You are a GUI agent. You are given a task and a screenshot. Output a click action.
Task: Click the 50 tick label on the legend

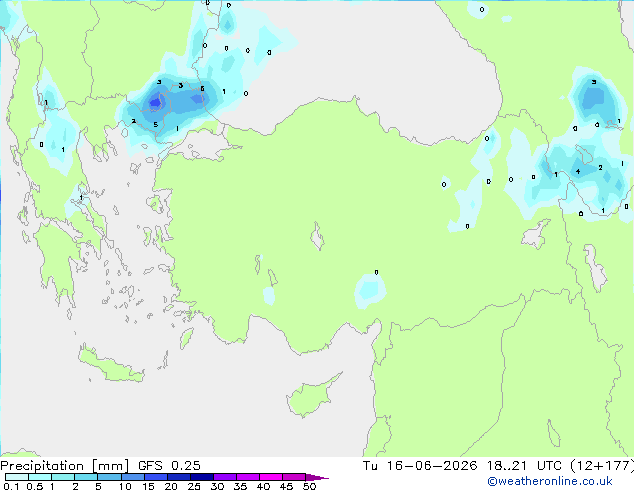point(309,486)
